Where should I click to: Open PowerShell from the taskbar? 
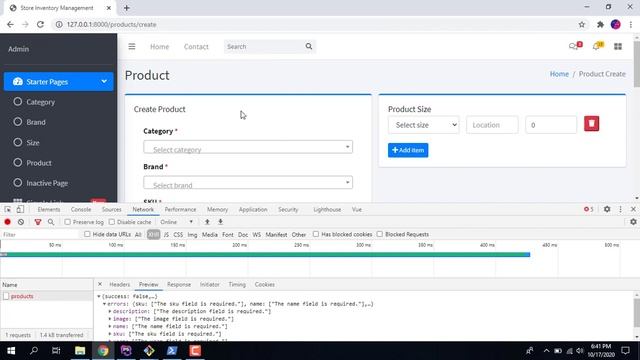tap(172, 351)
